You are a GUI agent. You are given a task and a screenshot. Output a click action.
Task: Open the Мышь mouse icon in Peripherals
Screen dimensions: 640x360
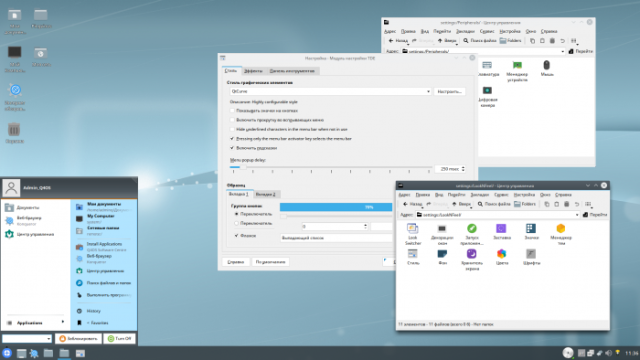click(547, 68)
